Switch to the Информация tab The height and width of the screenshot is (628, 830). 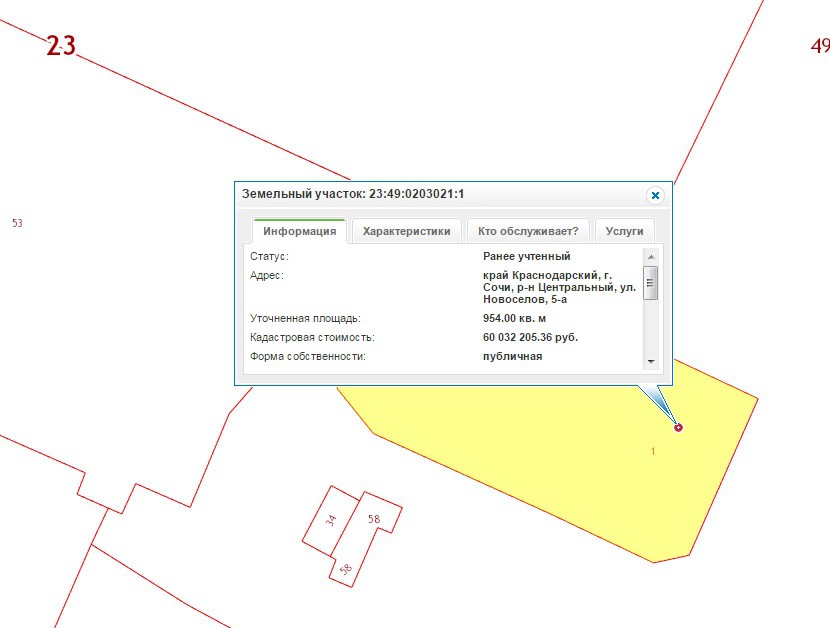click(x=299, y=231)
